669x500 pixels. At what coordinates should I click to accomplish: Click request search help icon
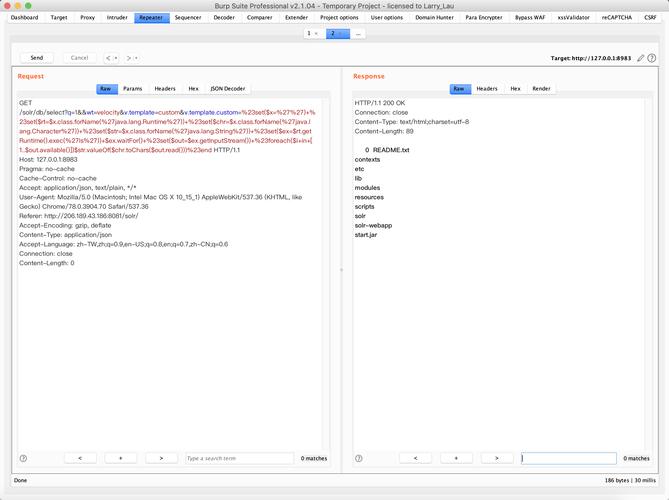point(24,458)
